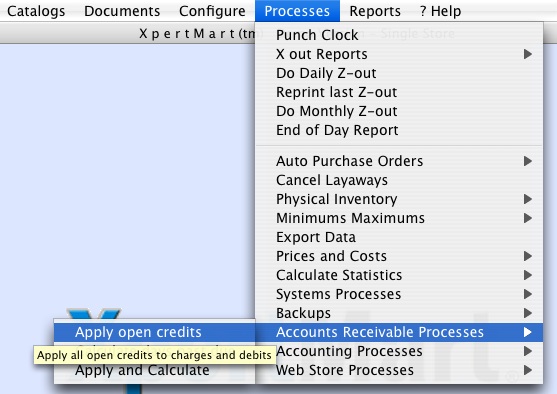This screenshot has height=394, width=557.
Task: Open the ? Help menu
Action: pos(440,11)
